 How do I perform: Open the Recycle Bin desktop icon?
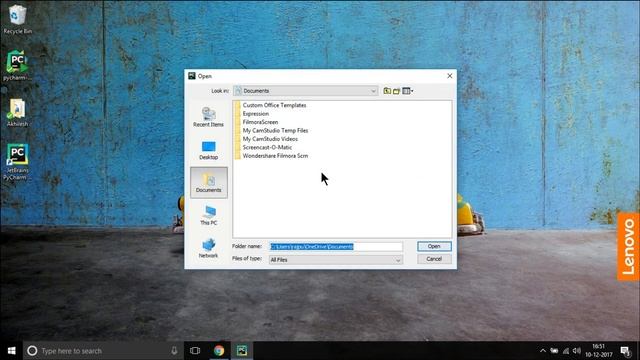[17, 19]
